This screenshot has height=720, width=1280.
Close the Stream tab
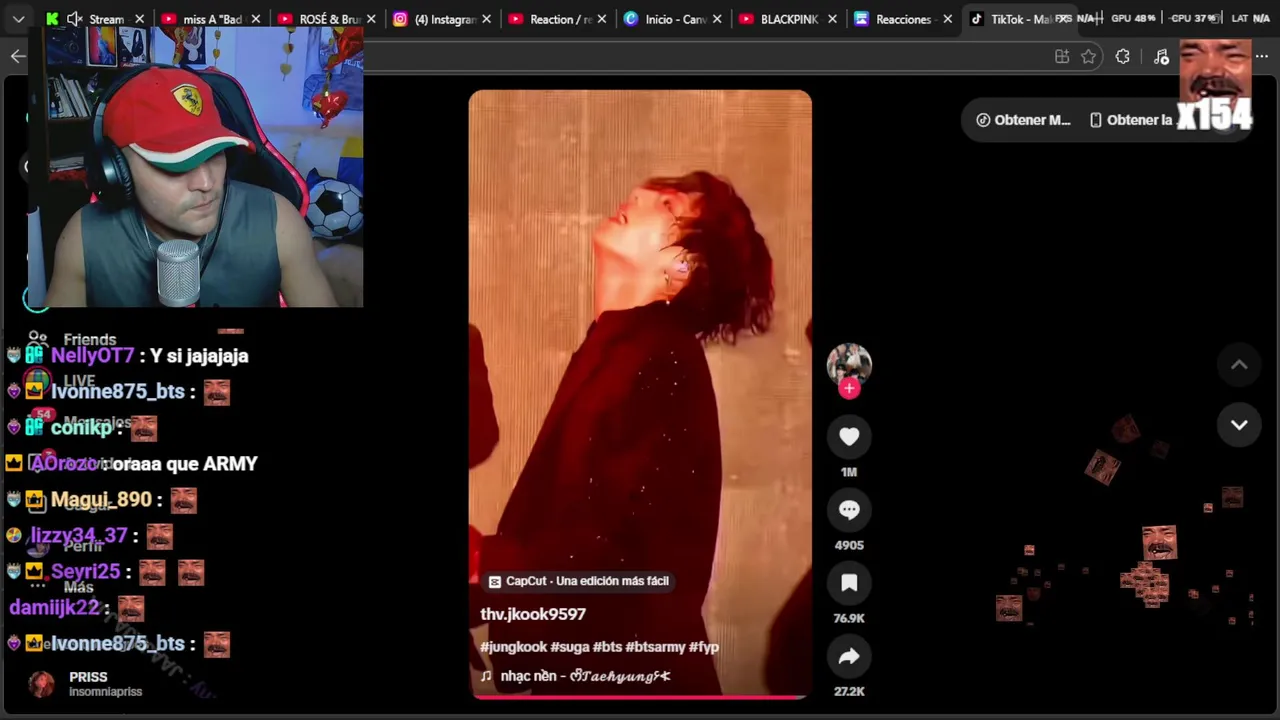139,19
